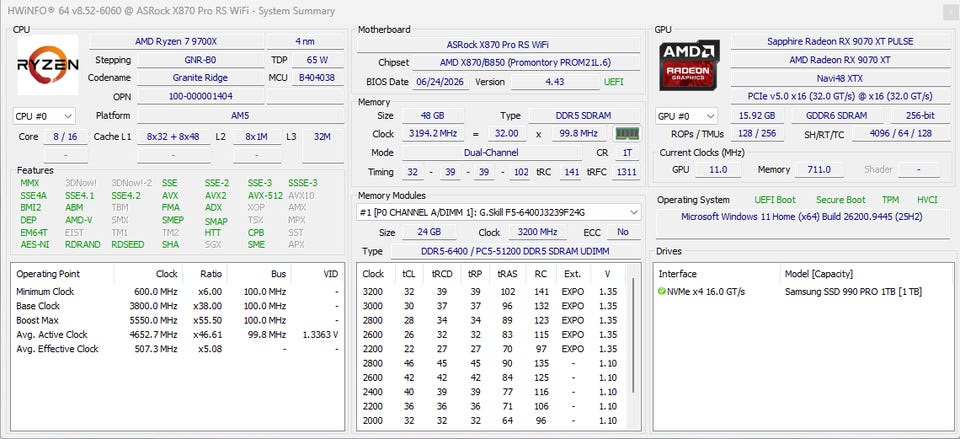The image size is (960, 439).
Task: Click the UEFI label next to BIOS version
Action: [614, 81]
